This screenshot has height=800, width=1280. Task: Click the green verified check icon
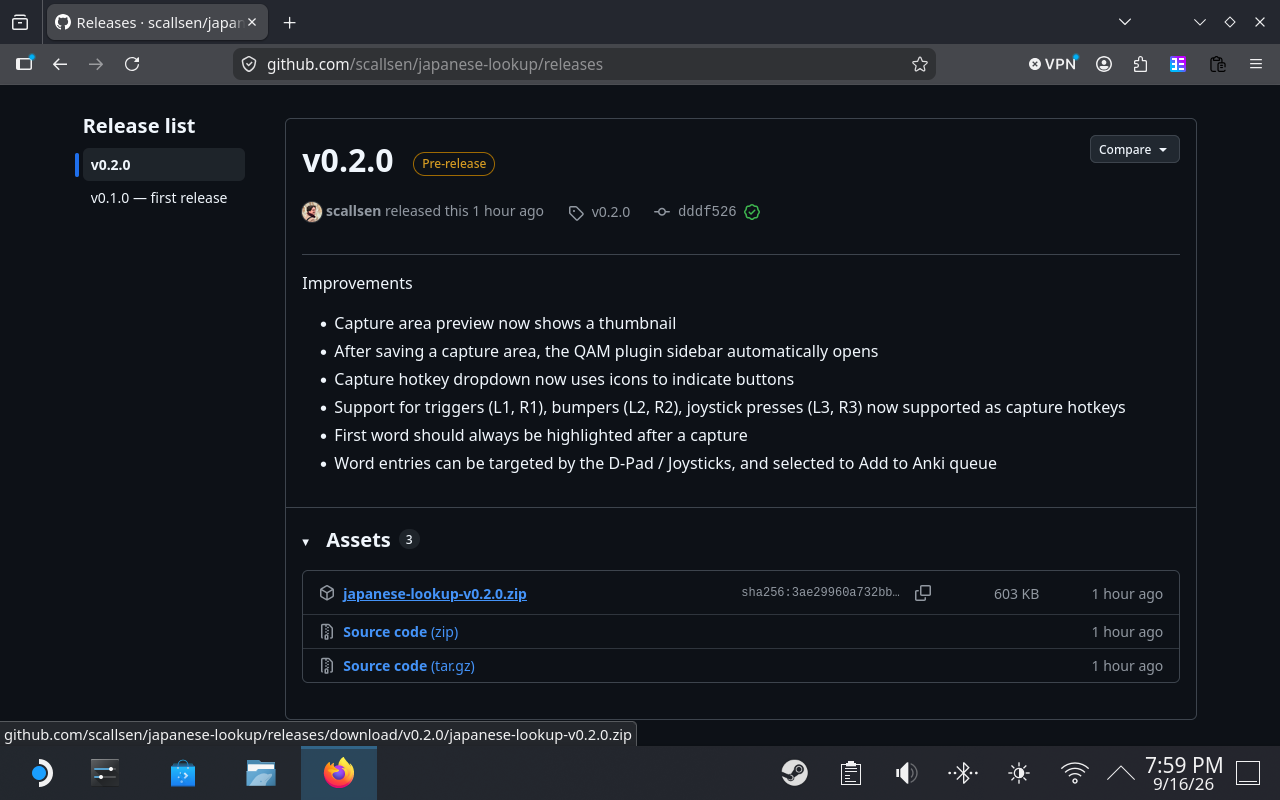752,212
